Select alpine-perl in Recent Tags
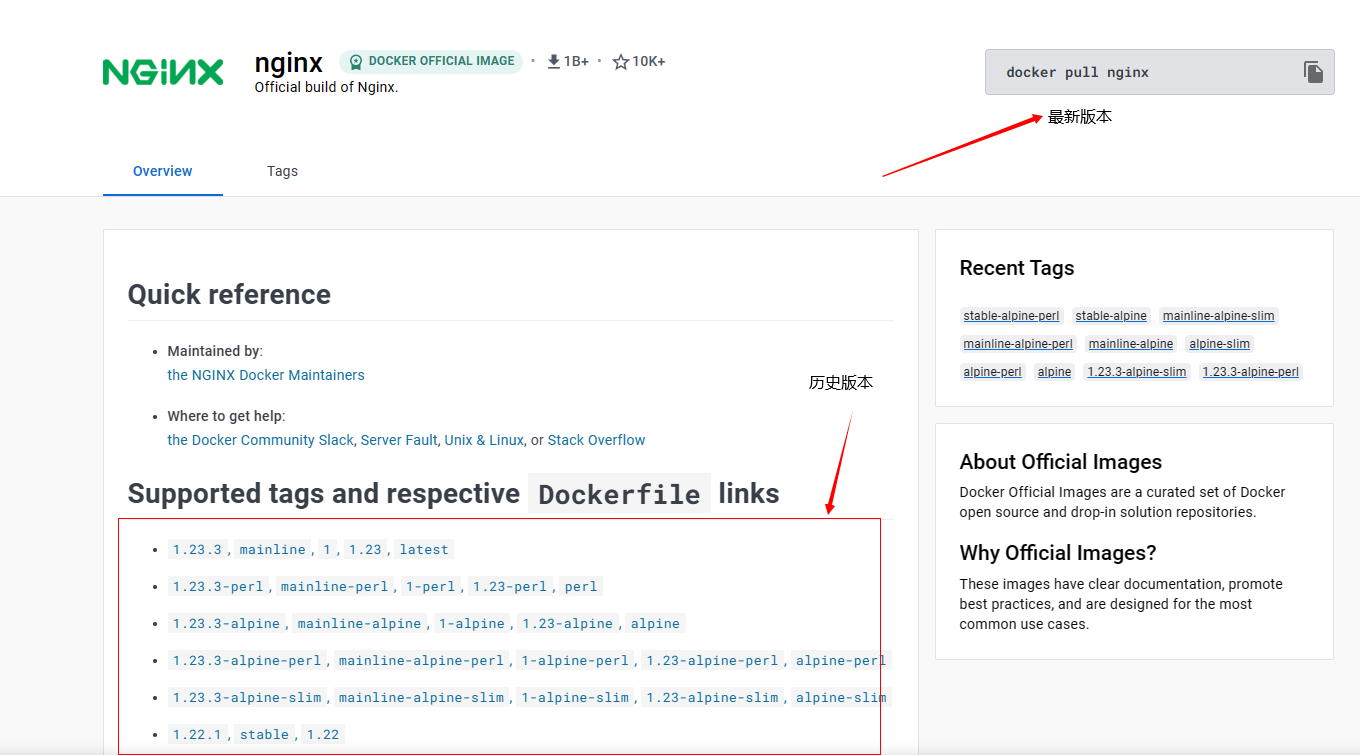The image size is (1360, 755). tap(992, 372)
